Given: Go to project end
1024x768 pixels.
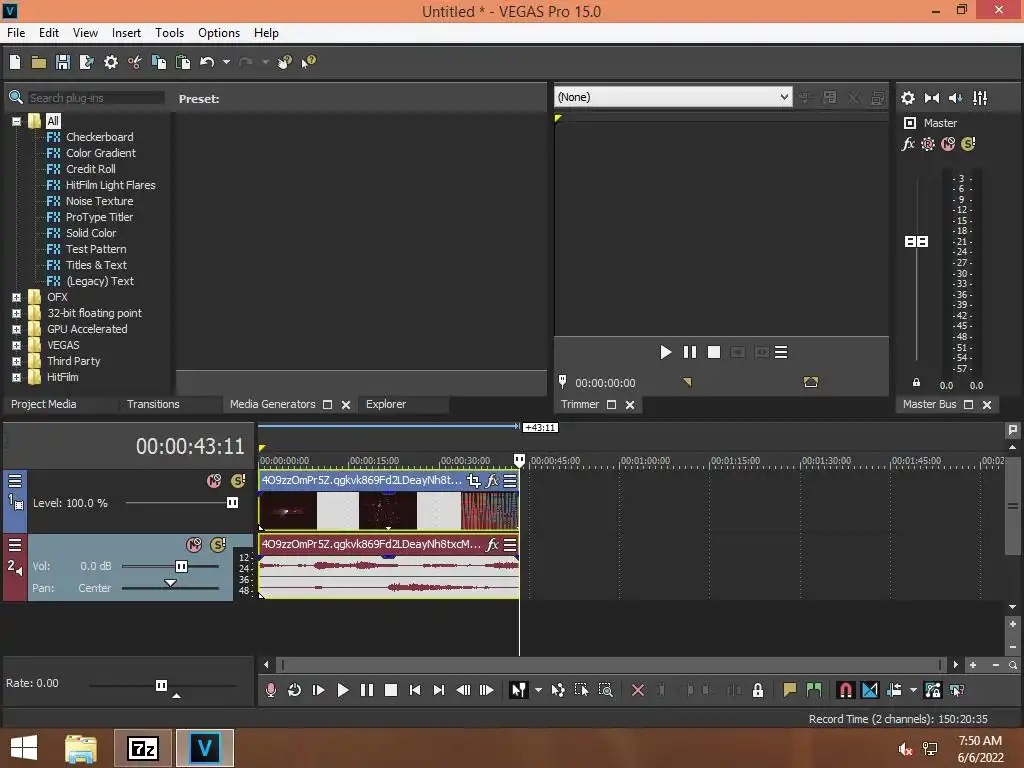Looking at the screenshot, I should (x=439, y=690).
